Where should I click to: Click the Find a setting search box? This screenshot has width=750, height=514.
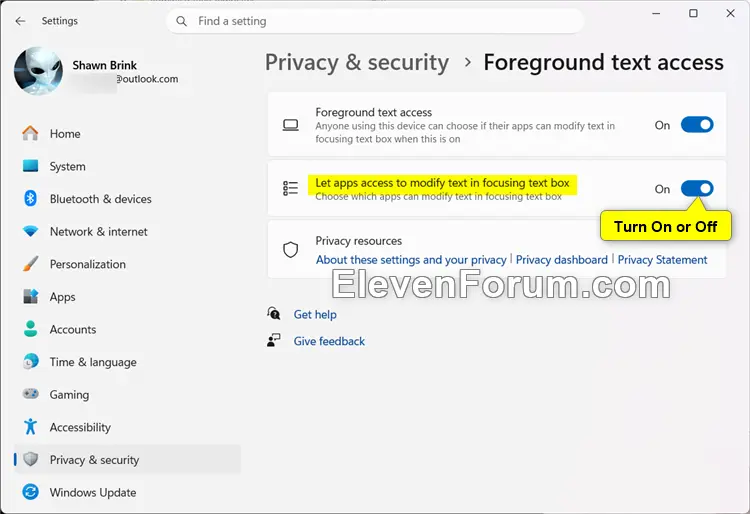(x=375, y=21)
